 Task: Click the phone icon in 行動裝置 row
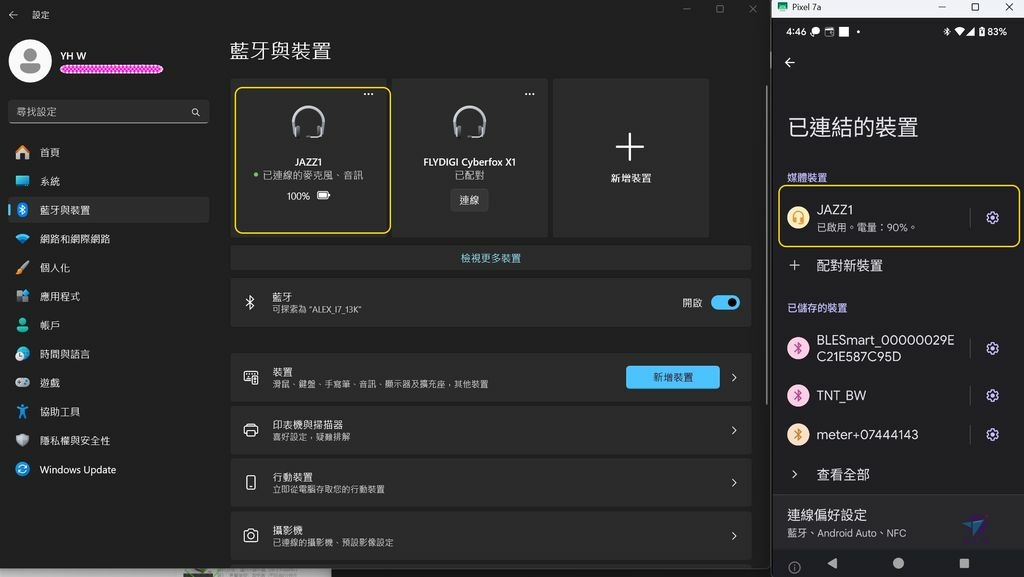click(x=251, y=482)
